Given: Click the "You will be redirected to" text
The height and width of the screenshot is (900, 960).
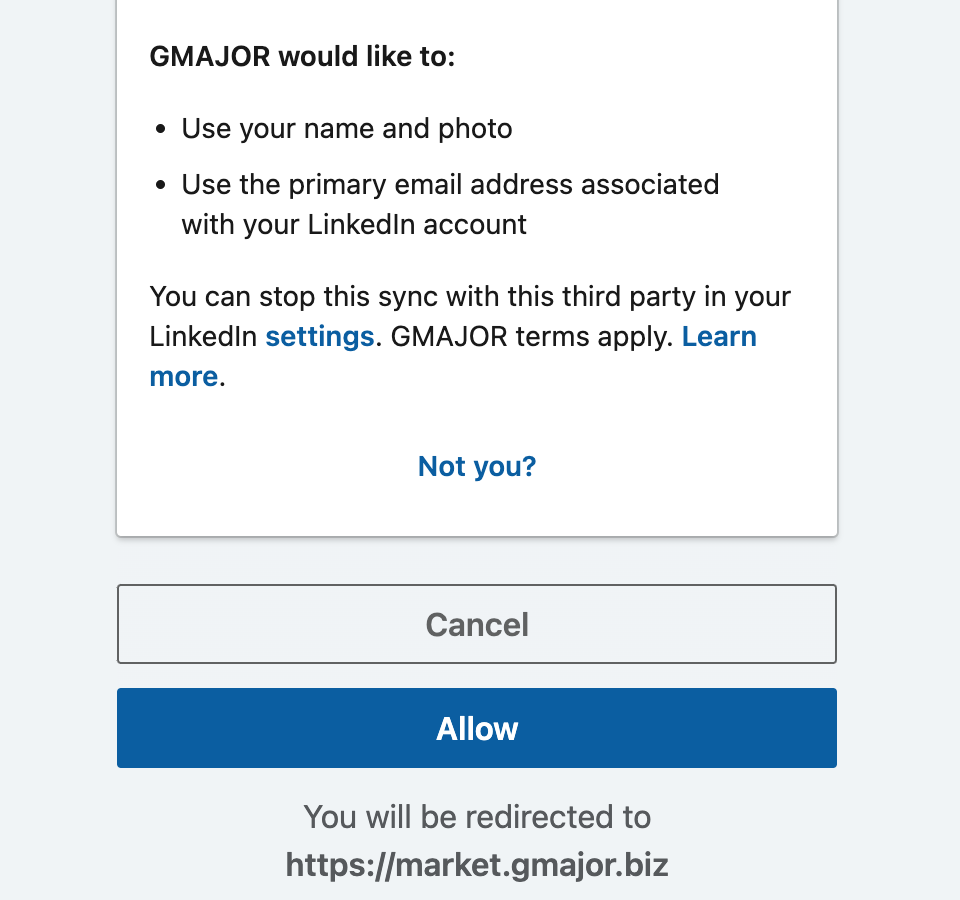Looking at the screenshot, I should pyautogui.click(x=477, y=817).
